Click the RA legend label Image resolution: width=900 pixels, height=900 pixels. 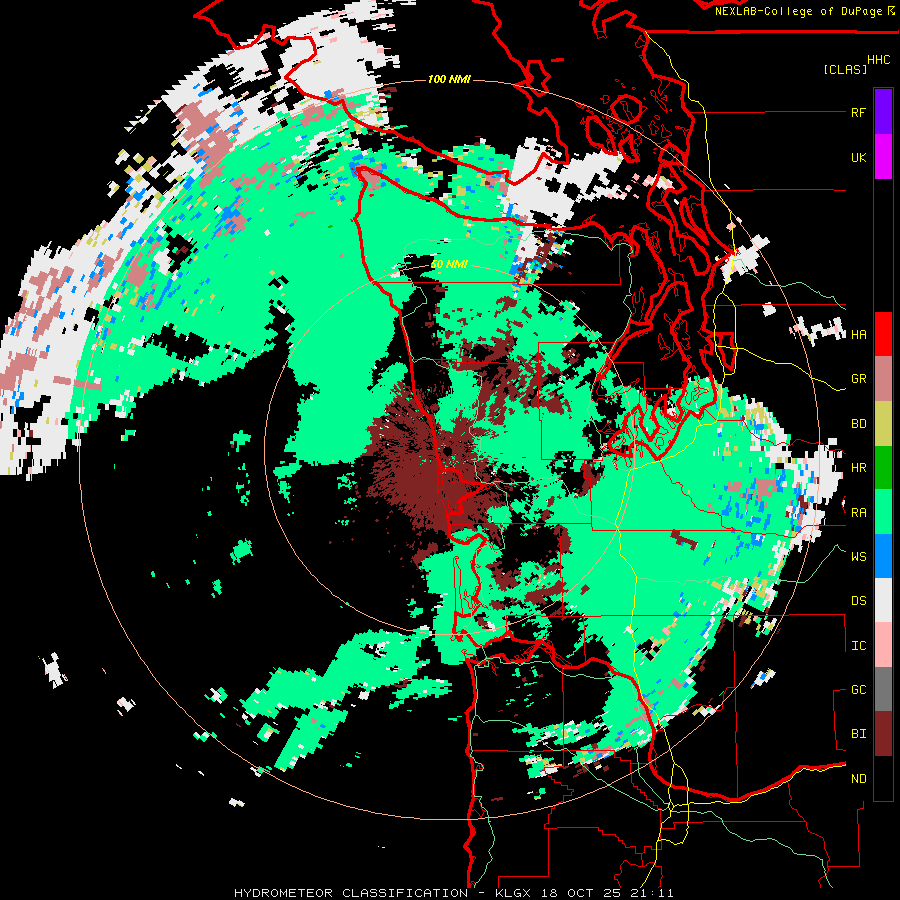click(858, 512)
